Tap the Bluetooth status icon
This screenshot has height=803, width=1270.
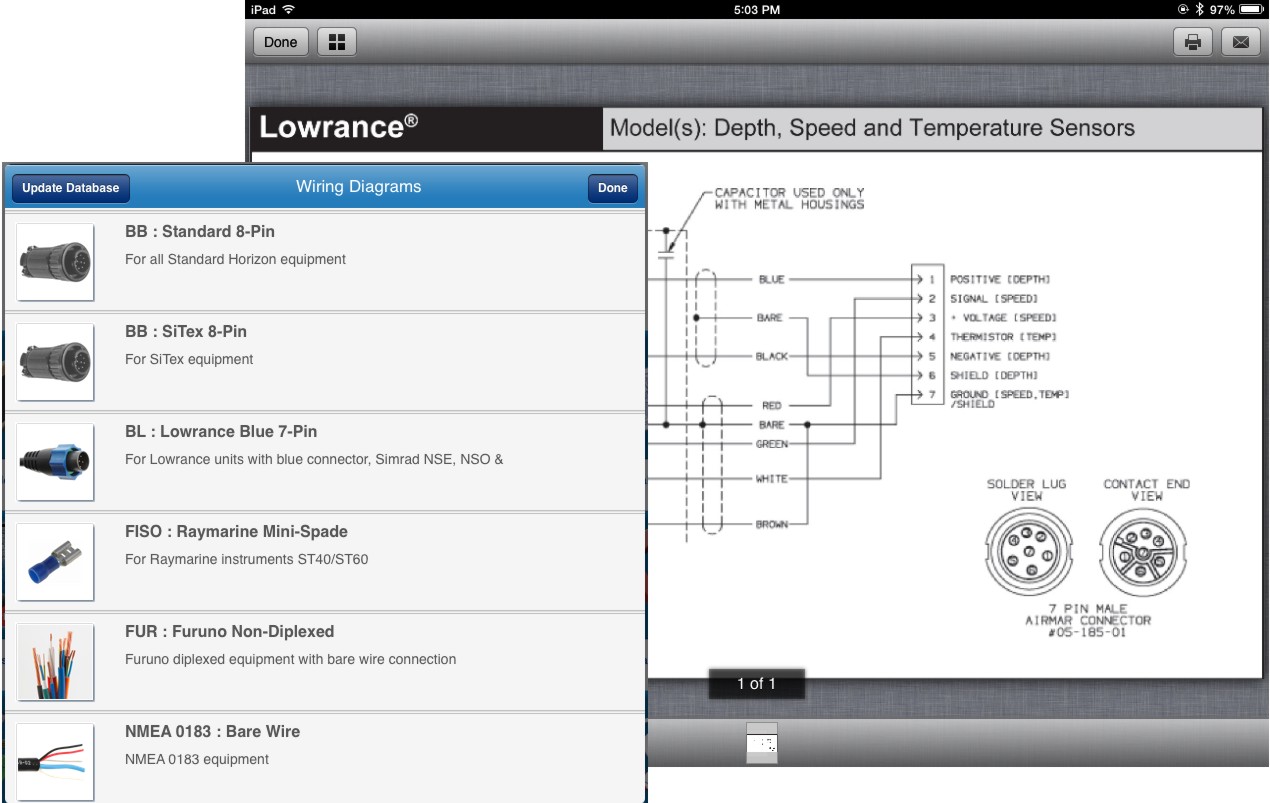click(x=1199, y=9)
